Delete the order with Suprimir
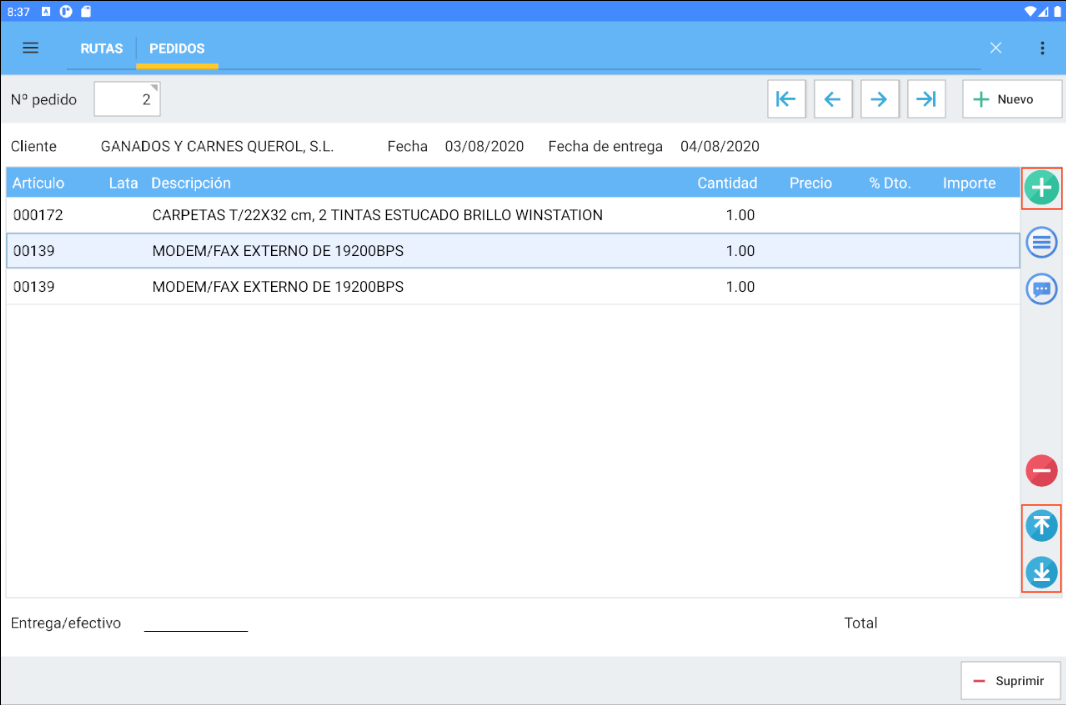This screenshot has height=705, width=1066. (x=1011, y=681)
